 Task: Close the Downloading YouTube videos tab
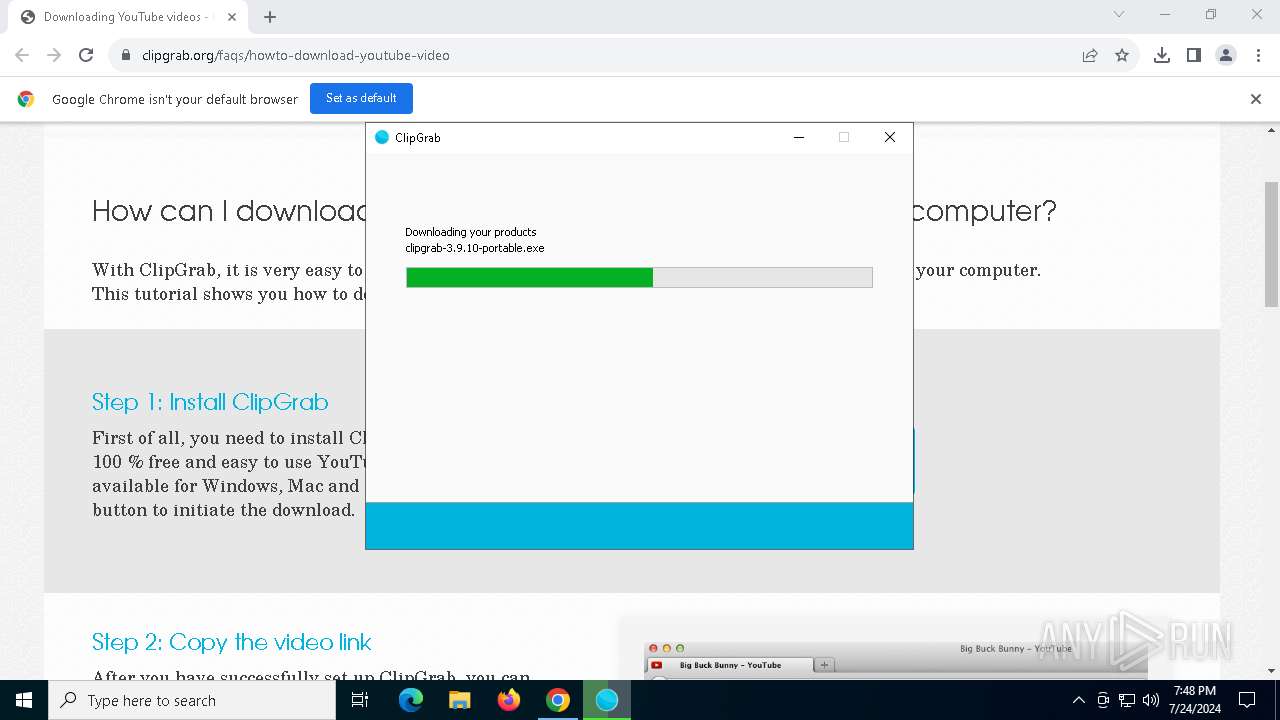pyautogui.click(x=232, y=17)
